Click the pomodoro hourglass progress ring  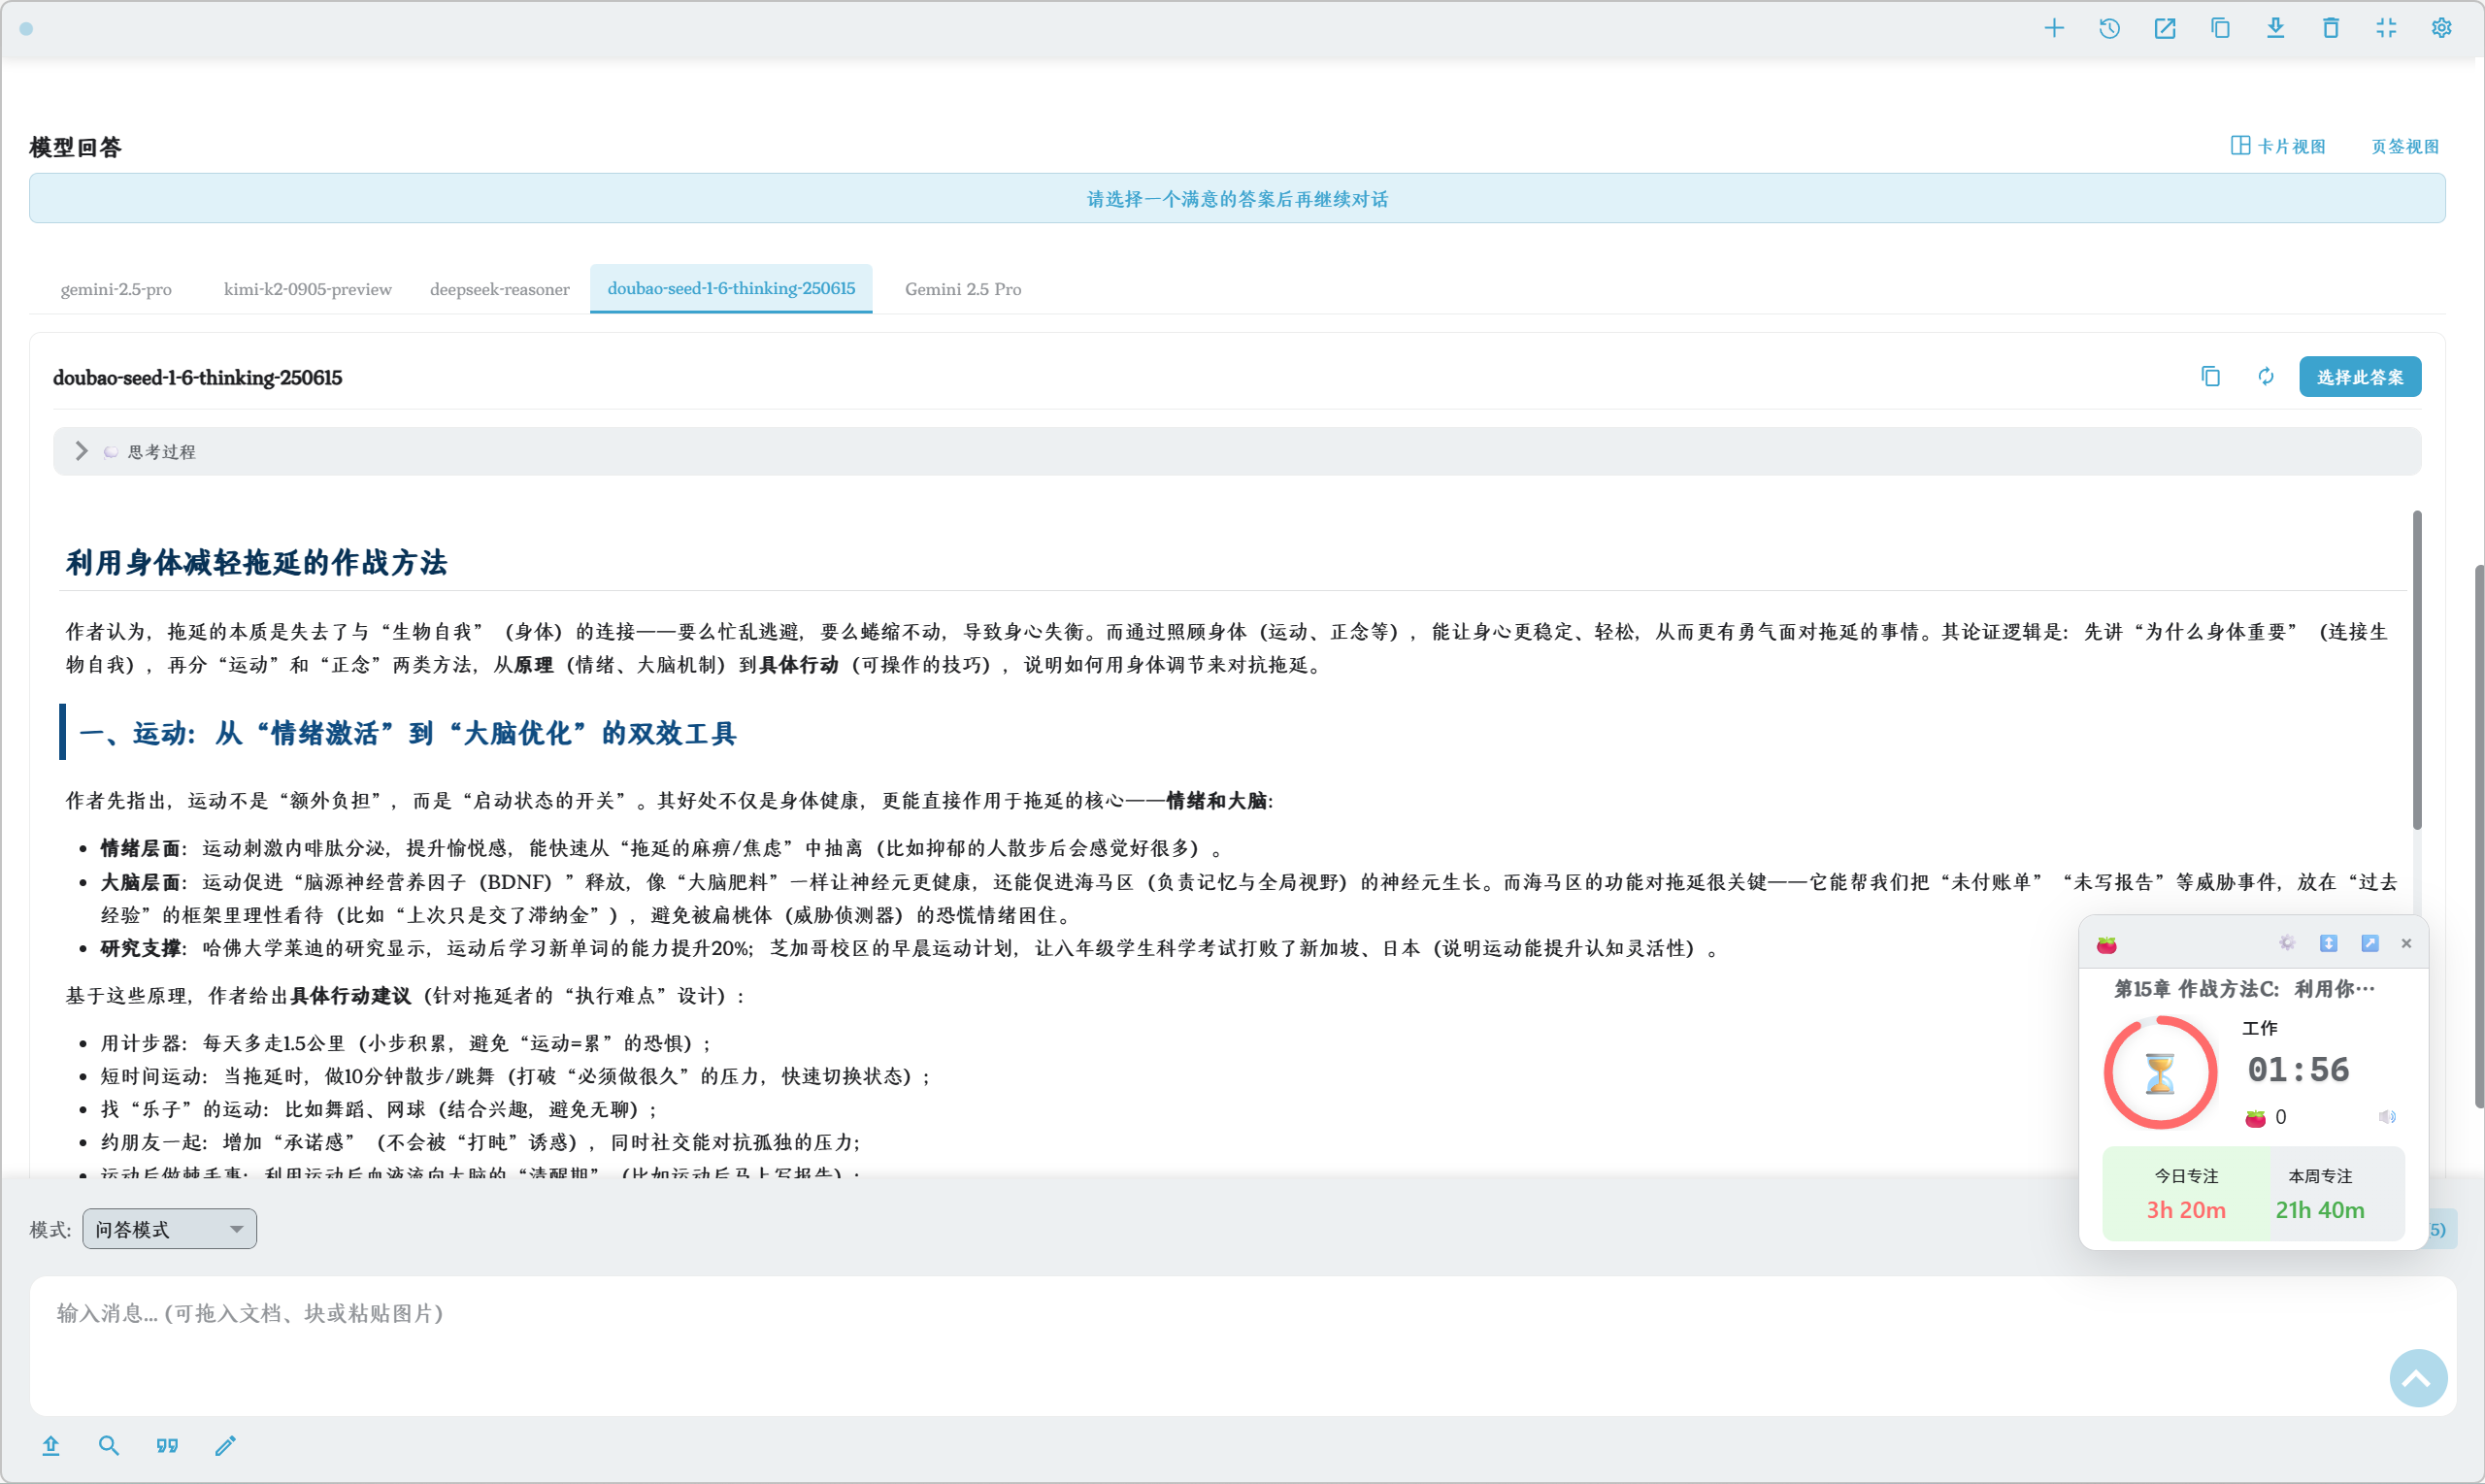2159,1073
